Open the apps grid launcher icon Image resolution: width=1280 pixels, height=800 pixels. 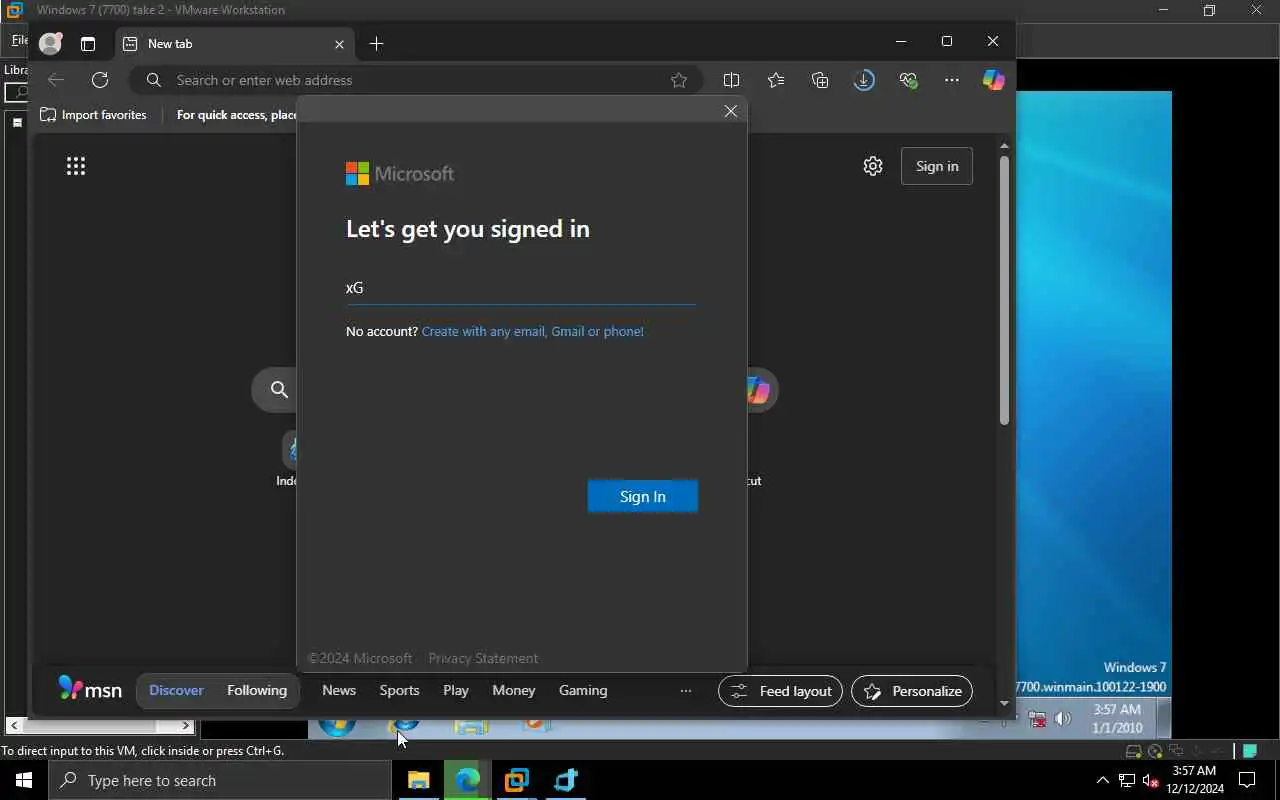coord(76,166)
